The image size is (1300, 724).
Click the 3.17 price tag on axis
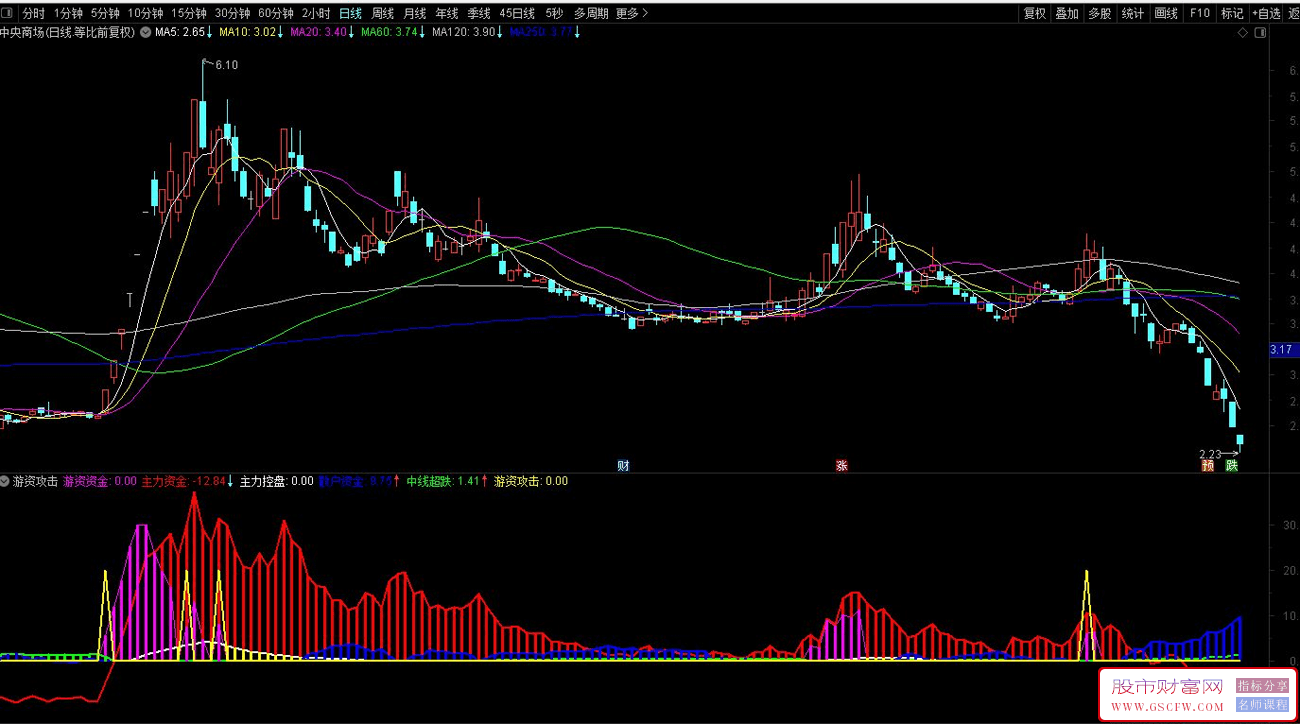pyautogui.click(x=1282, y=350)
